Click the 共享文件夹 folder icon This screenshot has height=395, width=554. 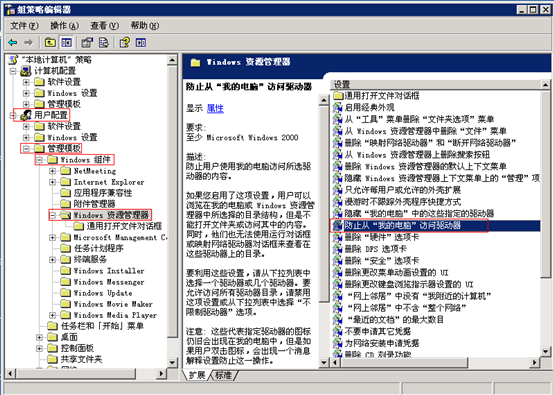pyautogui.click(x=52, y=359)
